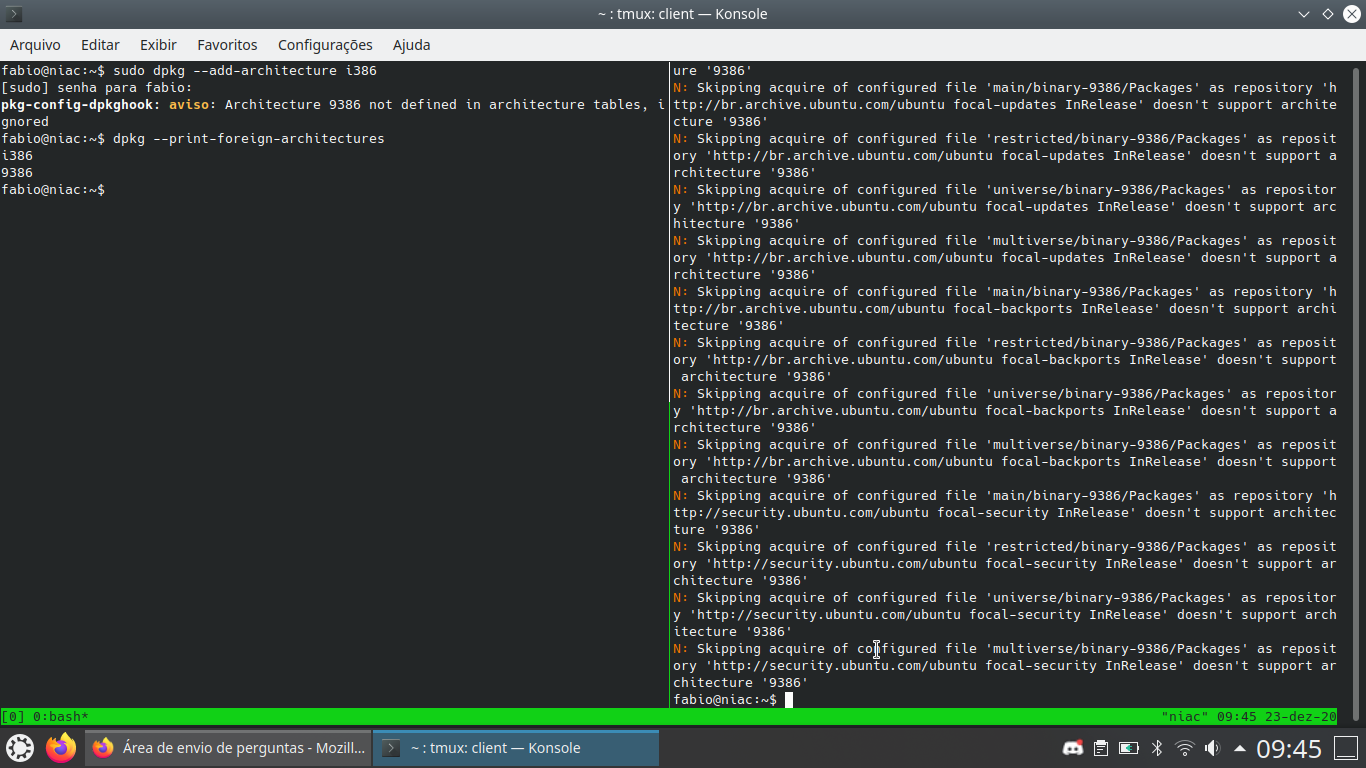Switch to the Firefox 'Área de envio de perguntas' window
This screenshot has width=1366, height=768.
tap(228, 748)
